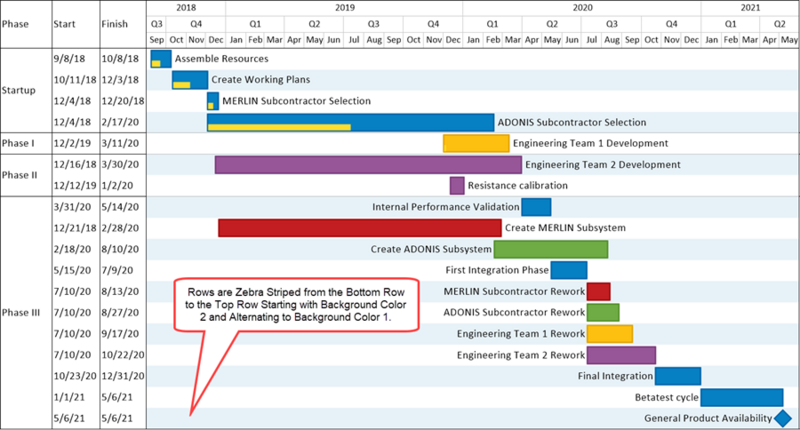800x430 pixels.
Task: Select the Phase column header
Action: click(x=15, y=24)
